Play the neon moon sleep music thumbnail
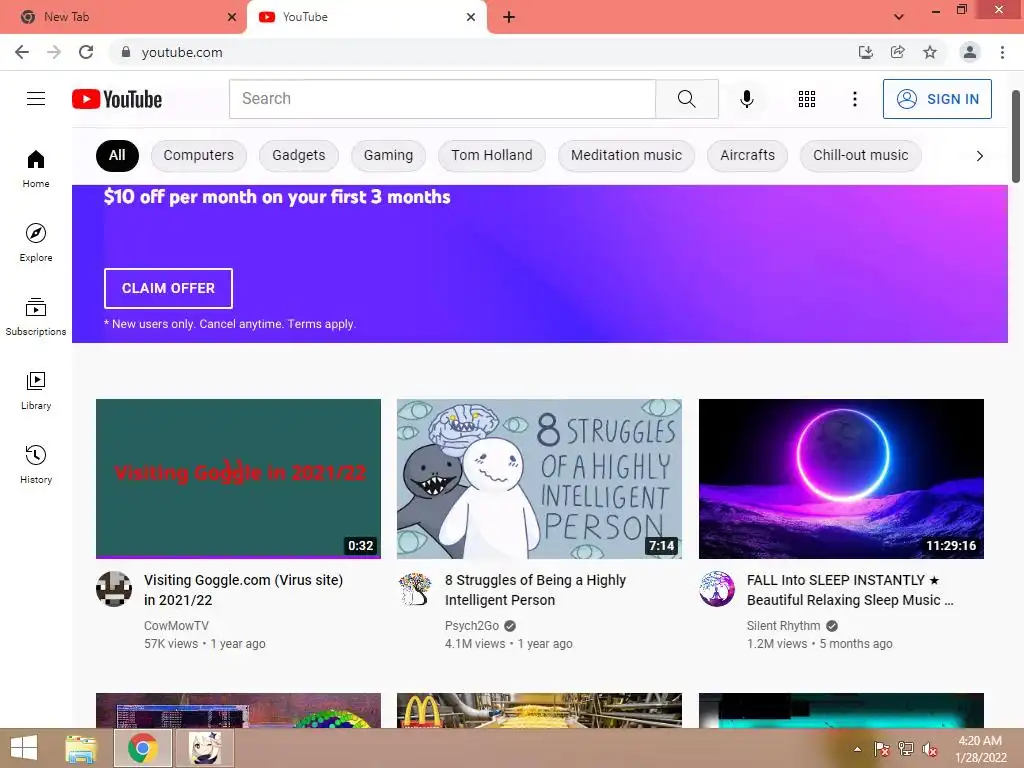Viewport: 1024px width, 768px height. tap(841, 479)
